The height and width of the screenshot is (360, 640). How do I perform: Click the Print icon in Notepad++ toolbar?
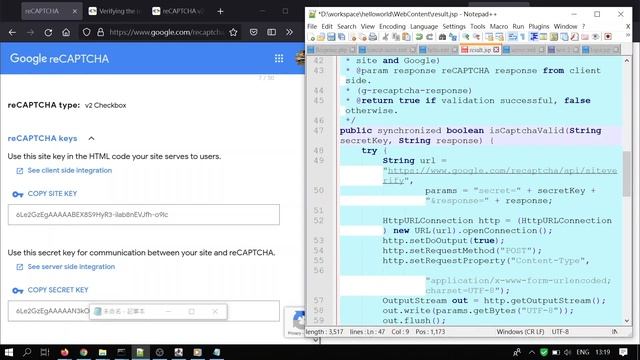[373, 37]
